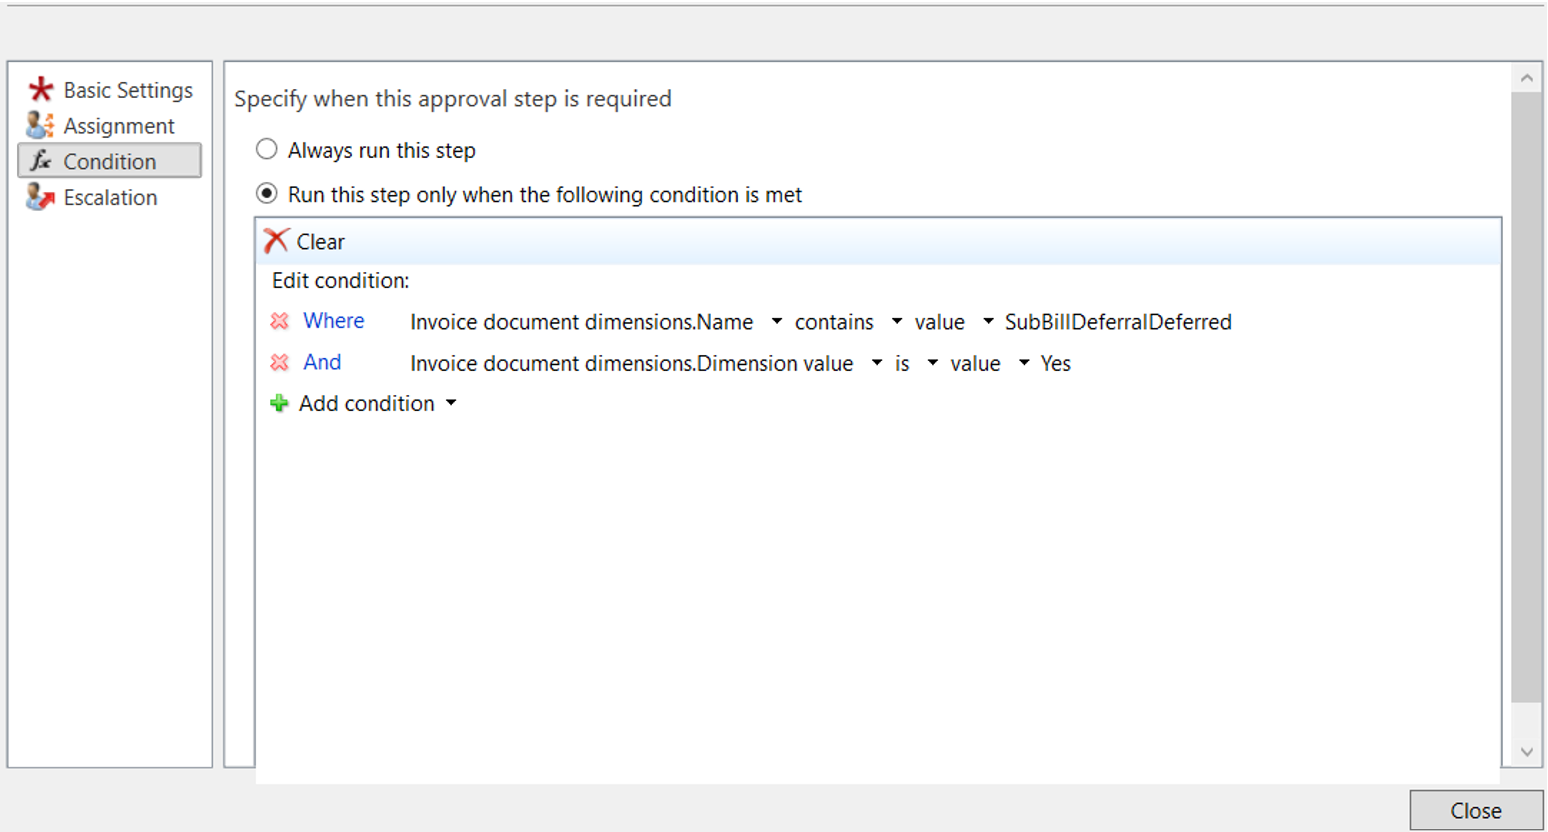Click Invoice document dimensions.Name text
Image resolution: width=1548 pixels, height=832 pixels.
coord(581,322)
